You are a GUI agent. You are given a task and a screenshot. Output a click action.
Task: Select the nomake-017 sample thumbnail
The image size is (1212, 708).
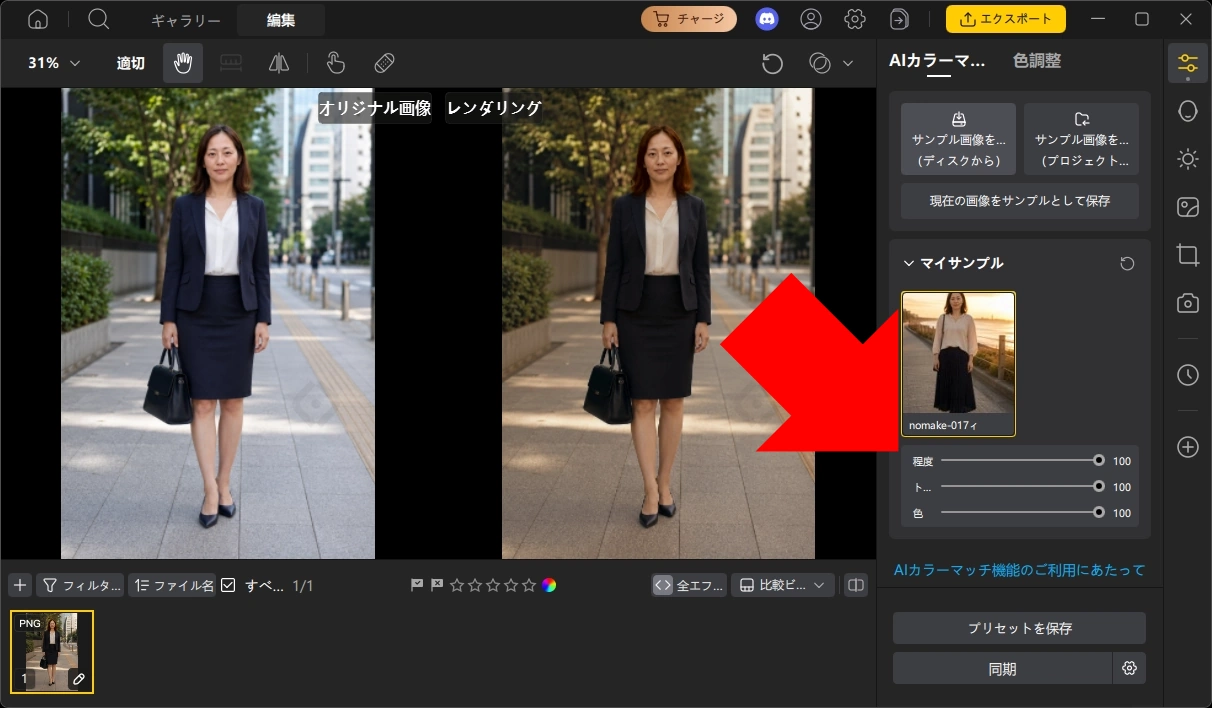click(958, 363)
